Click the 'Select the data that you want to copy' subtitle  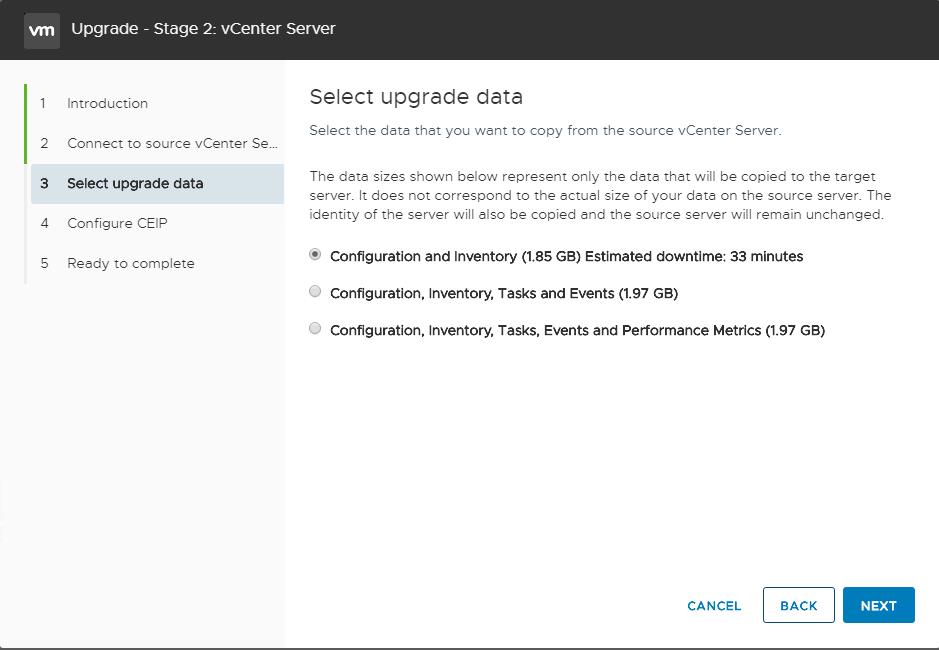pyautogui.click(x=546, y=131)
